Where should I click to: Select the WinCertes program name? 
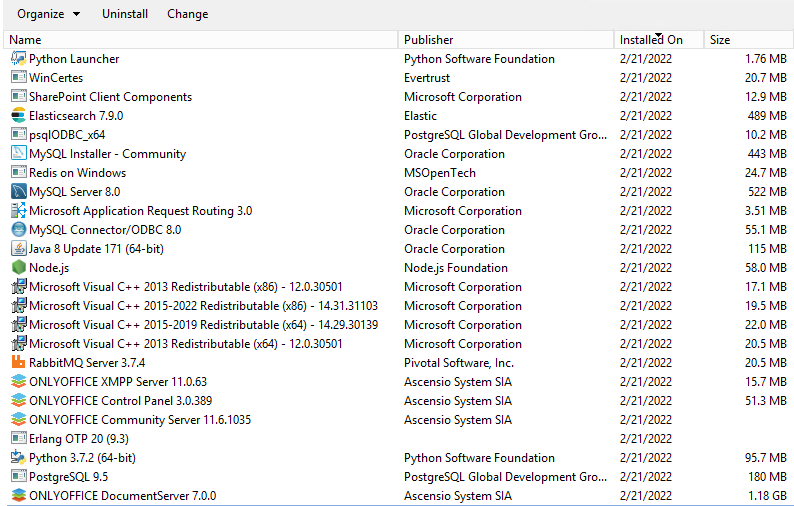56,77
